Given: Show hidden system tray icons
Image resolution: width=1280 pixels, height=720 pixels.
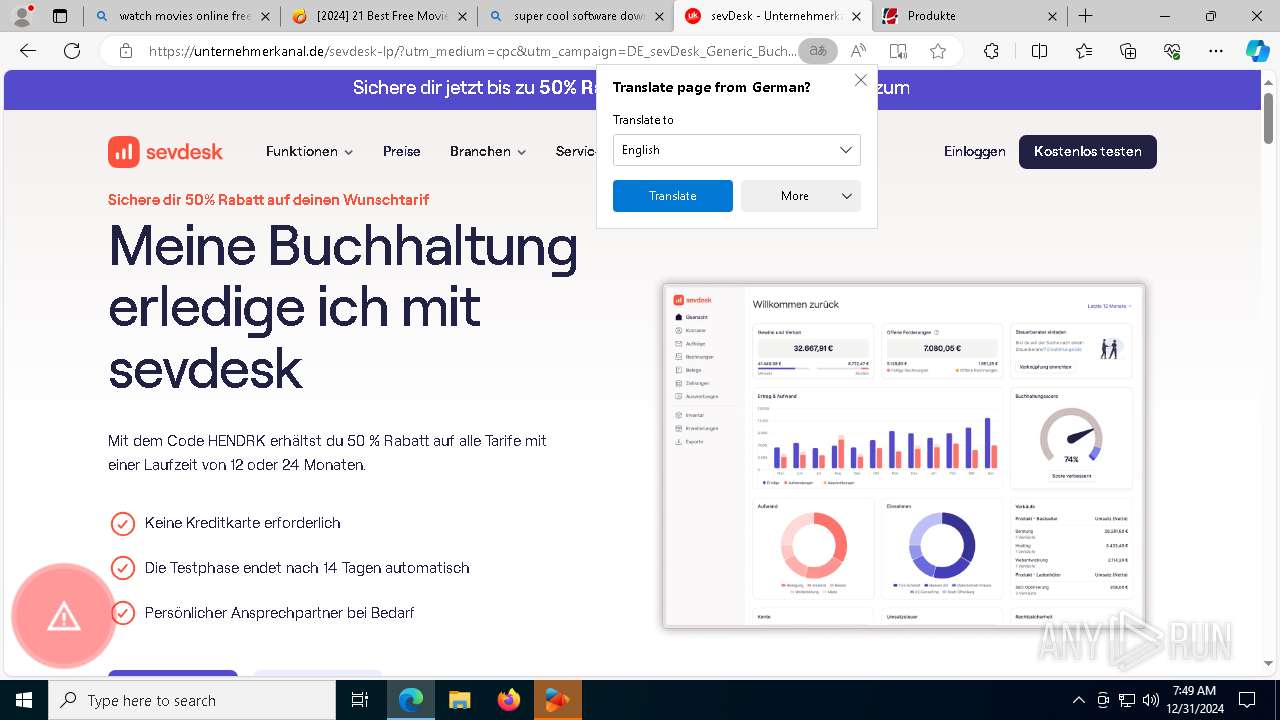Looking at the screenshot, I should 1078,700.
